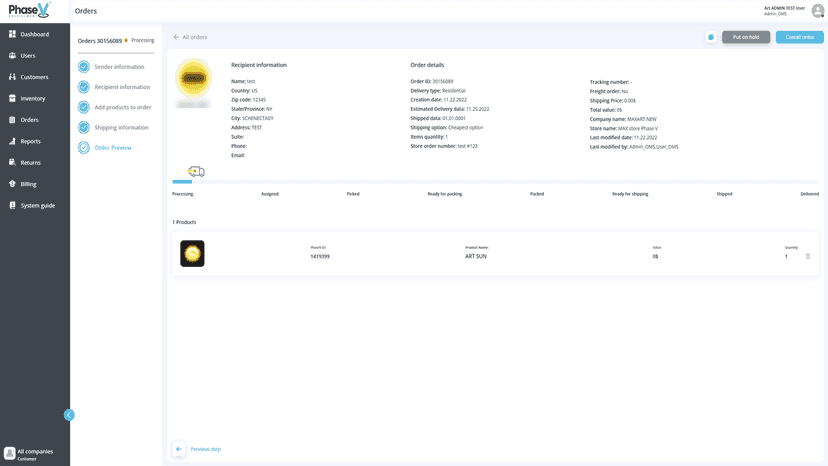Click the Picked status label
The image size is (828, 466).
point(353,194)
